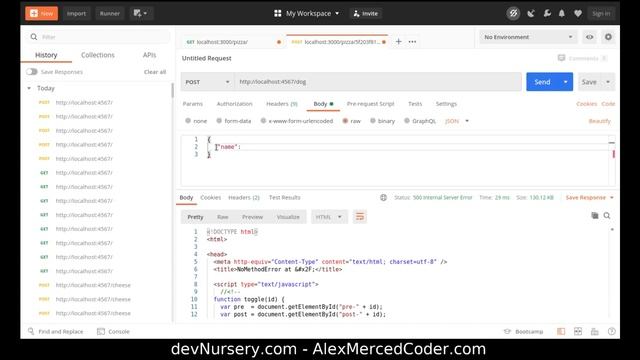Click the Send button
This screenshot has width=640, height=360.
click(542, 82)
